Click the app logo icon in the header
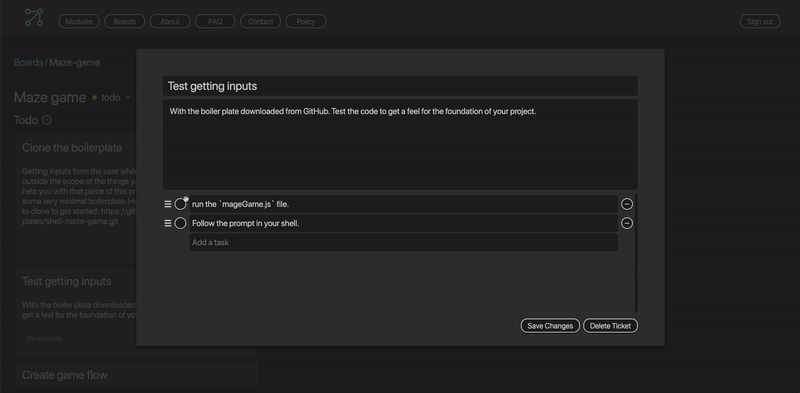Image resolution: width=800 pixels, height=393 pixels. click(x=34, y=17)
